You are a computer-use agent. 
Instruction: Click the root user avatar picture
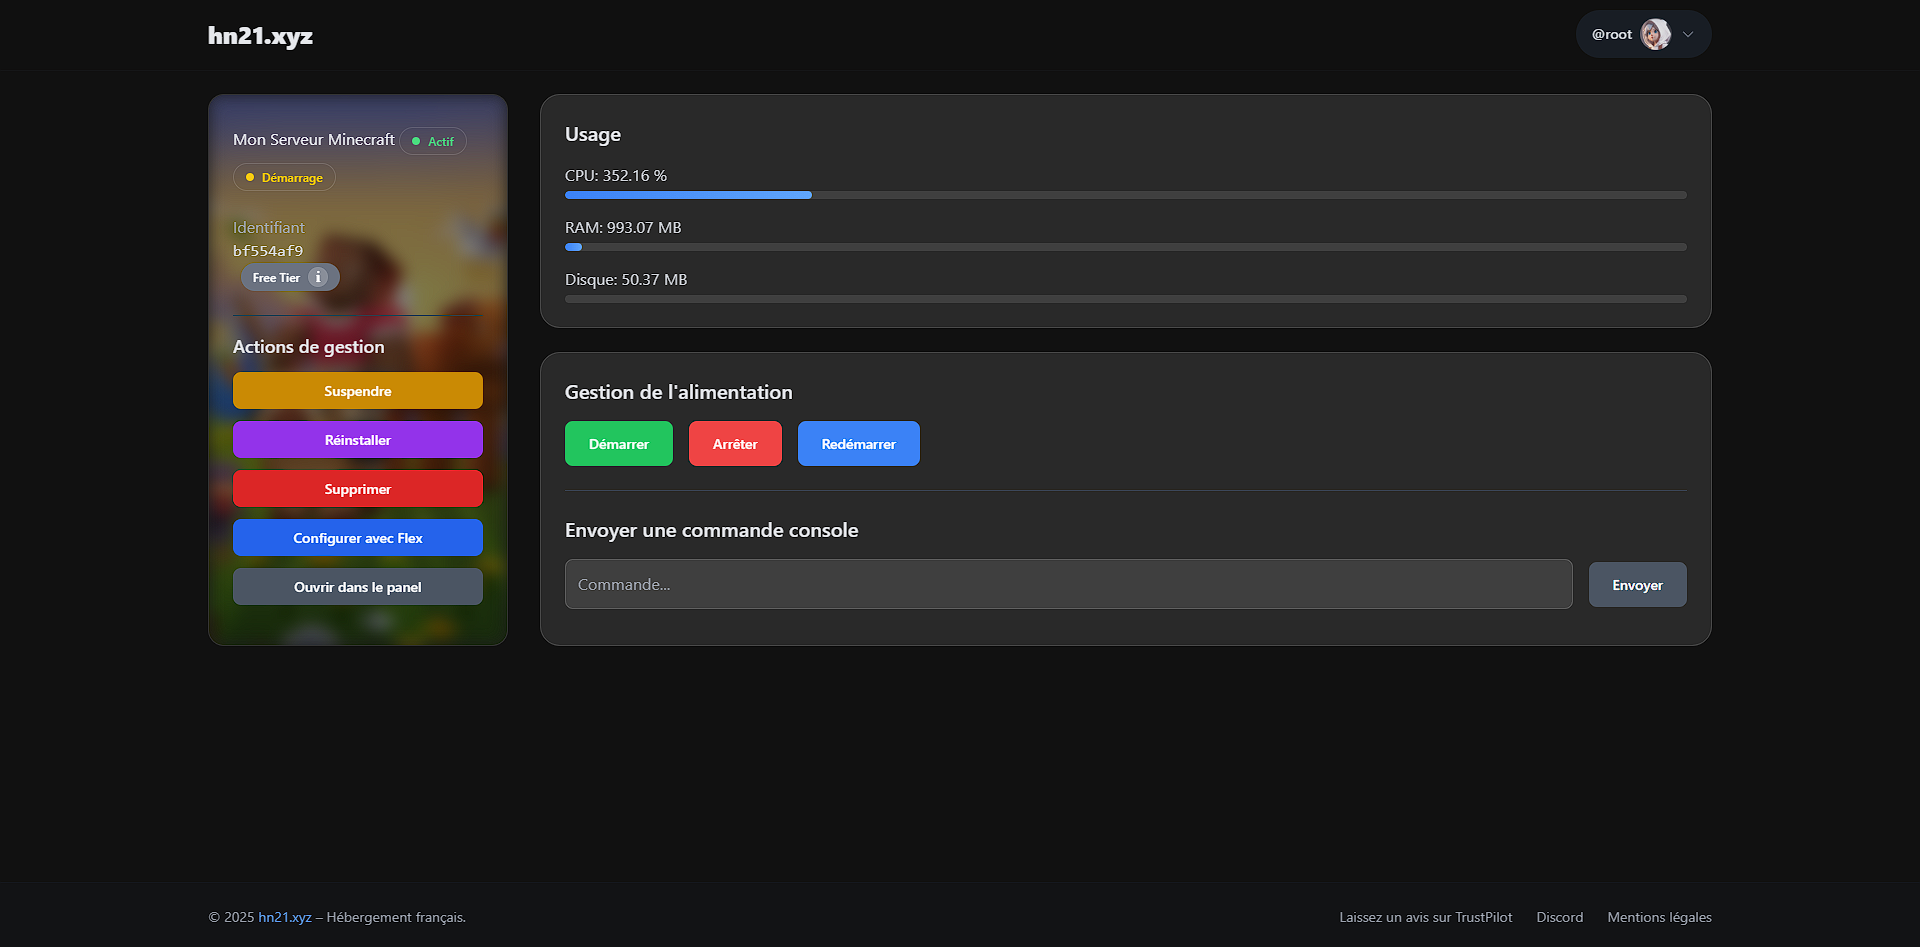[1655, 34]
